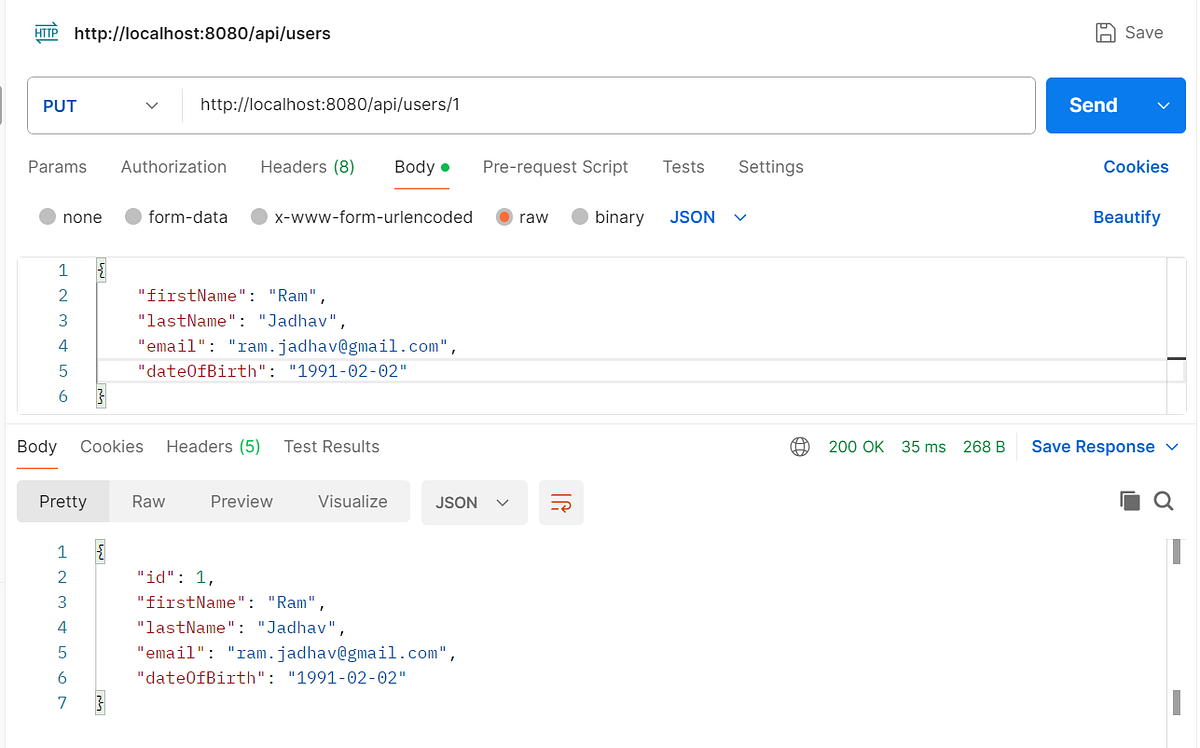Select the response Body tab
This screenshot has width=1200, height=748.
tap(37, 447)
